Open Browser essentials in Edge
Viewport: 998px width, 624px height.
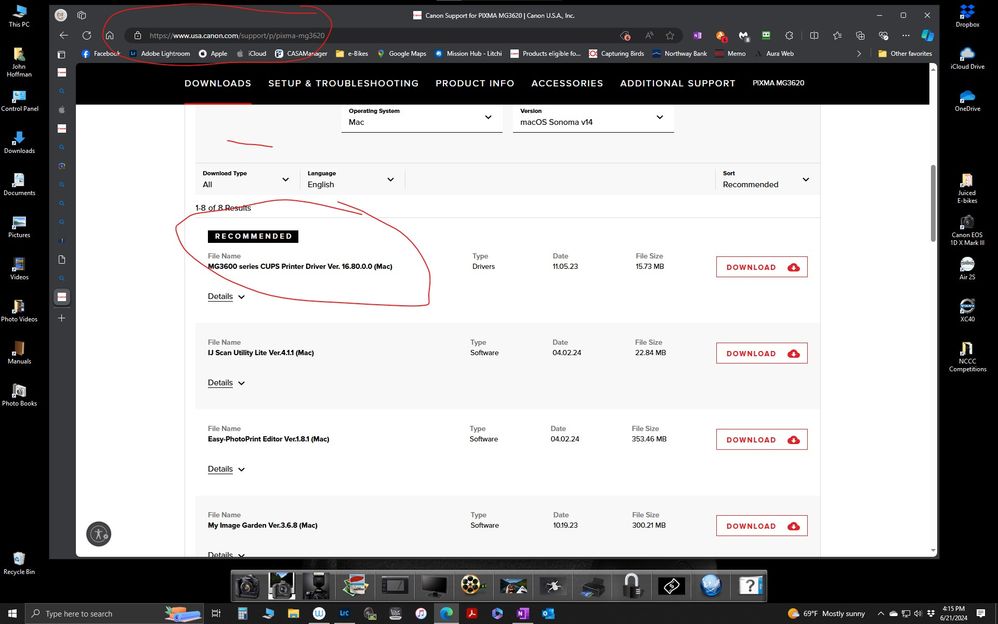[x=883, y=35]
